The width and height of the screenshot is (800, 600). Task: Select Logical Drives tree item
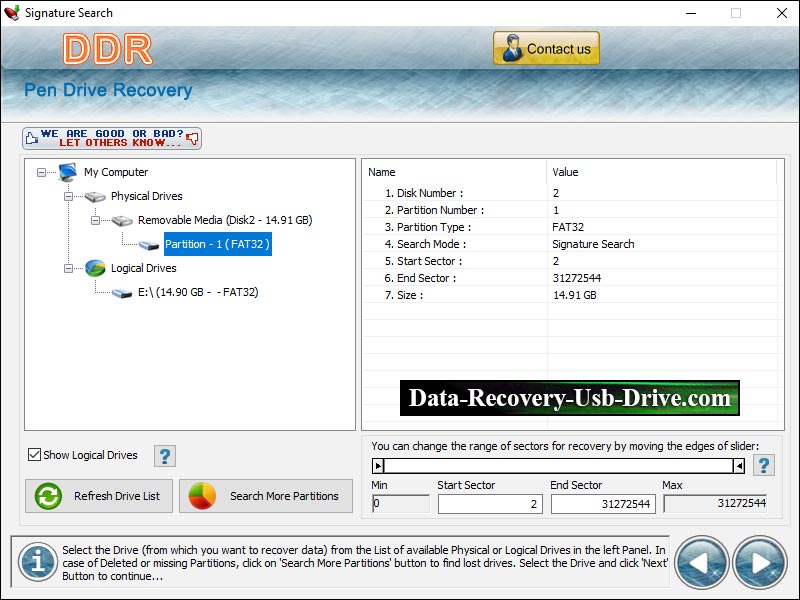point(143,268)
